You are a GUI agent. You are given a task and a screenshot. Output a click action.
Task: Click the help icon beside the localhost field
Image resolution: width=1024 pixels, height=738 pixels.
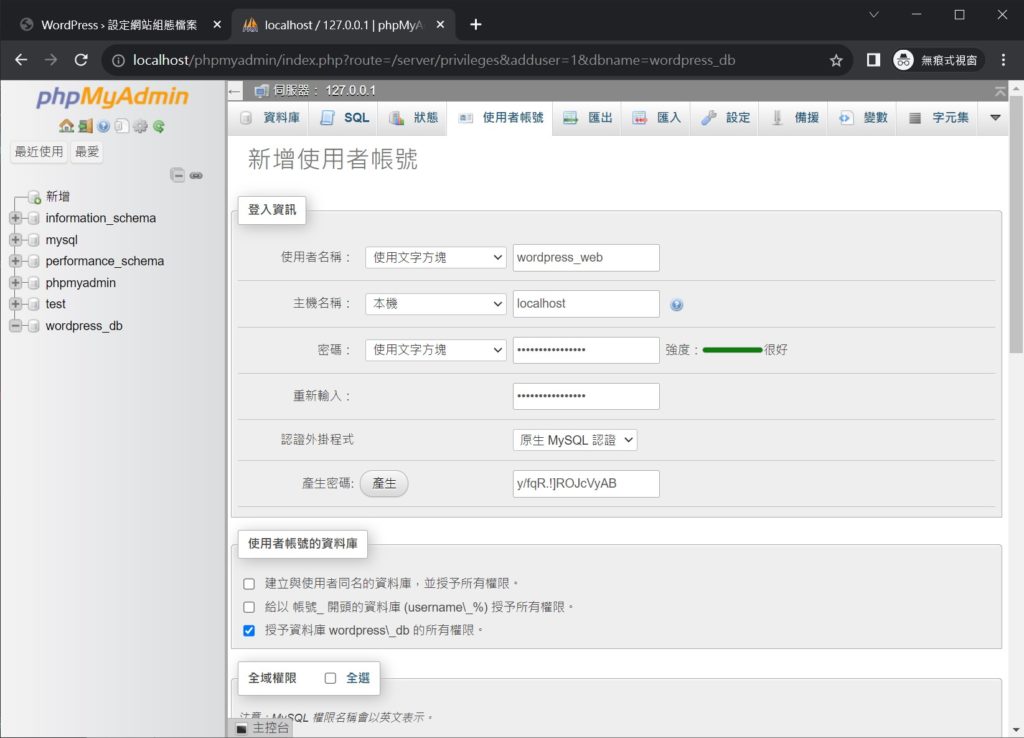pyautogui.click(x=677, y=305)
